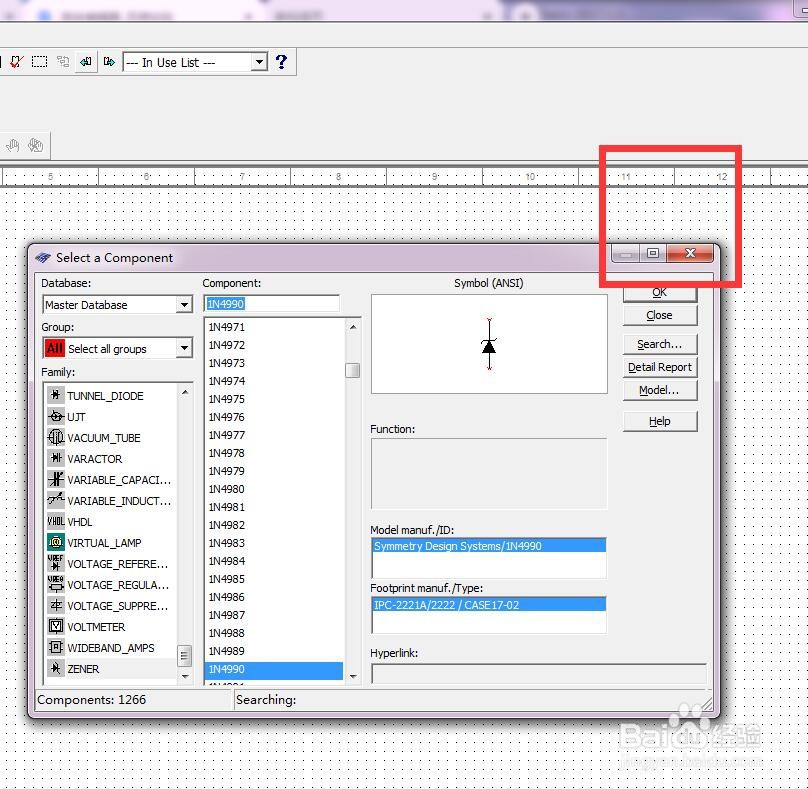The width and height of the screenshot is (808, 789).
Task: Select the VHDL family icon
Action: coord(56,522)
